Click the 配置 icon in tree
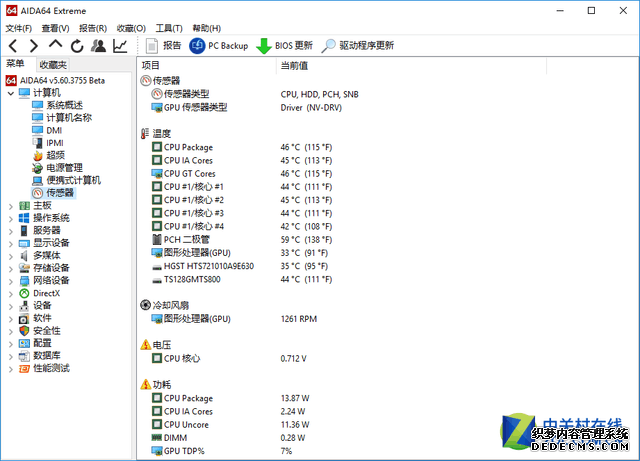 pyautogui.click(x=24, y=343)
